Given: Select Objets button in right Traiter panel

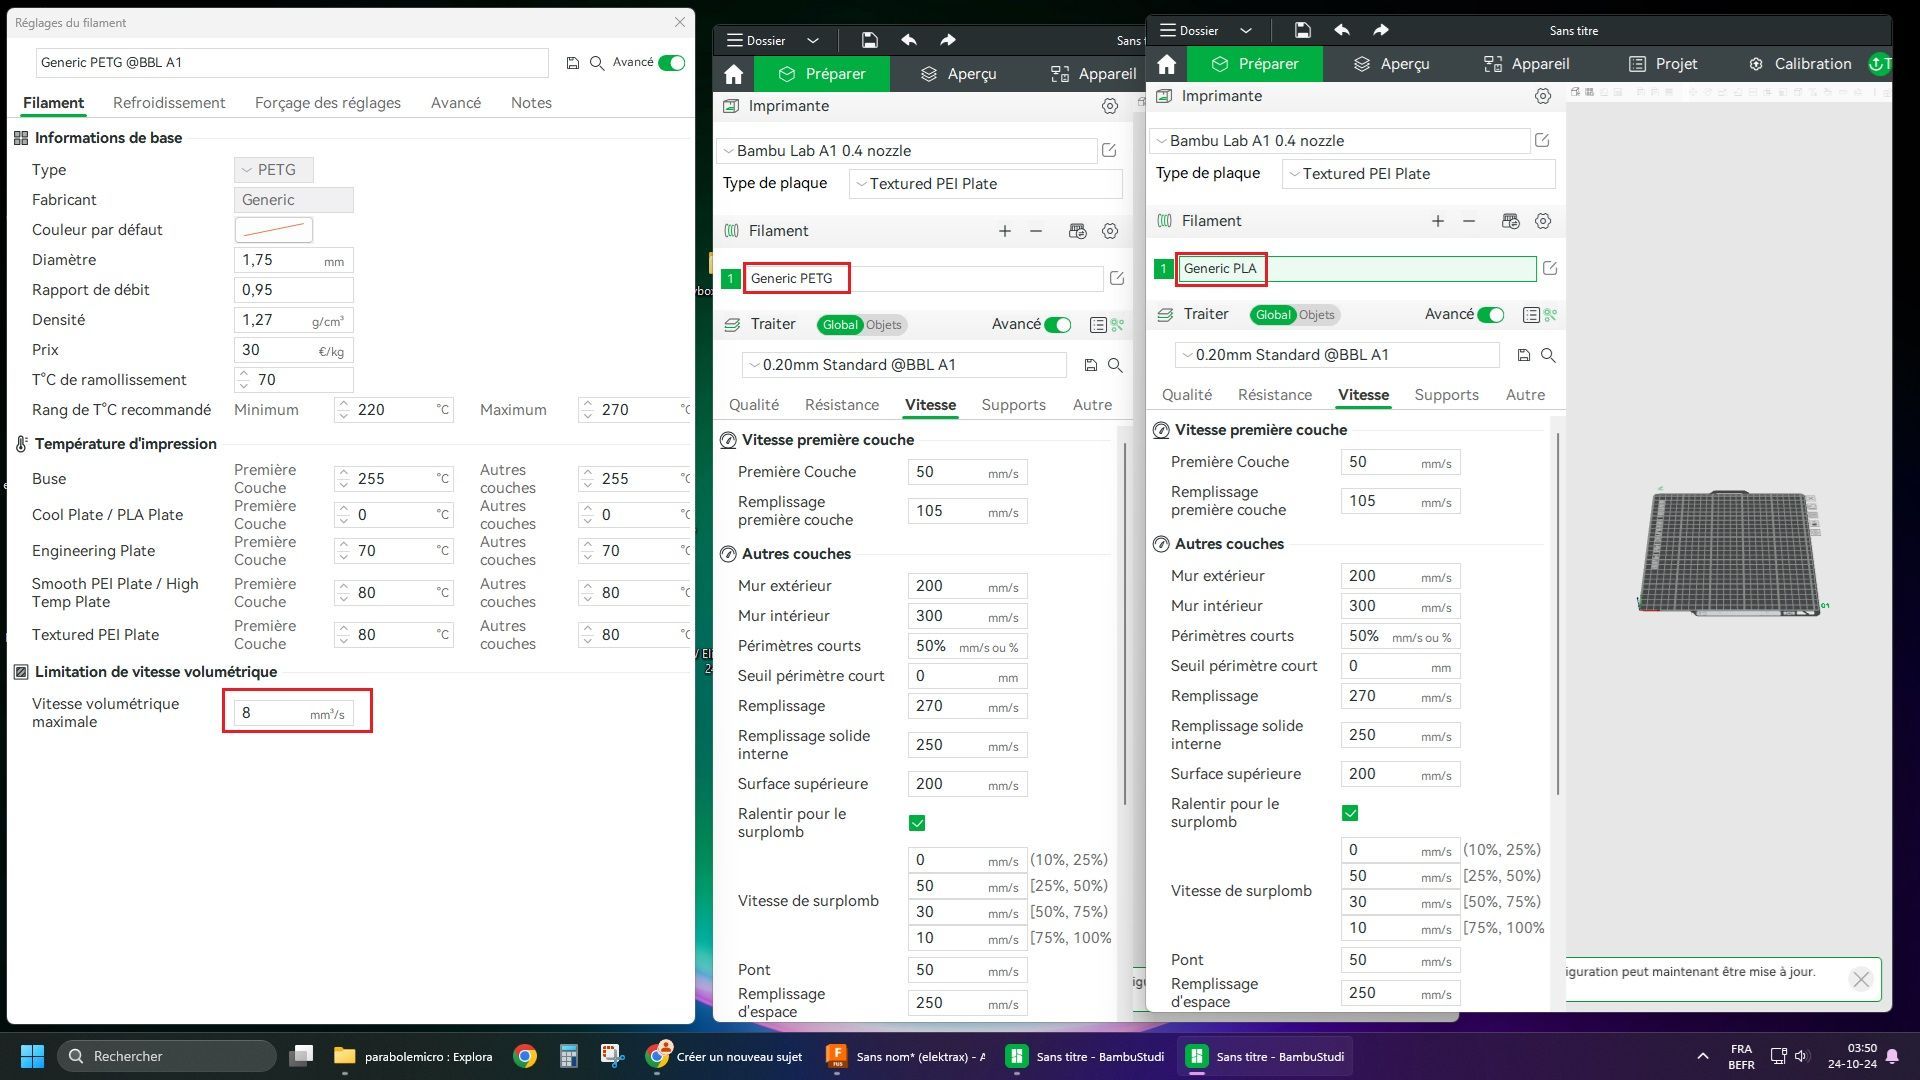Looking at the screenshot, I should (x=1316, y=315).
